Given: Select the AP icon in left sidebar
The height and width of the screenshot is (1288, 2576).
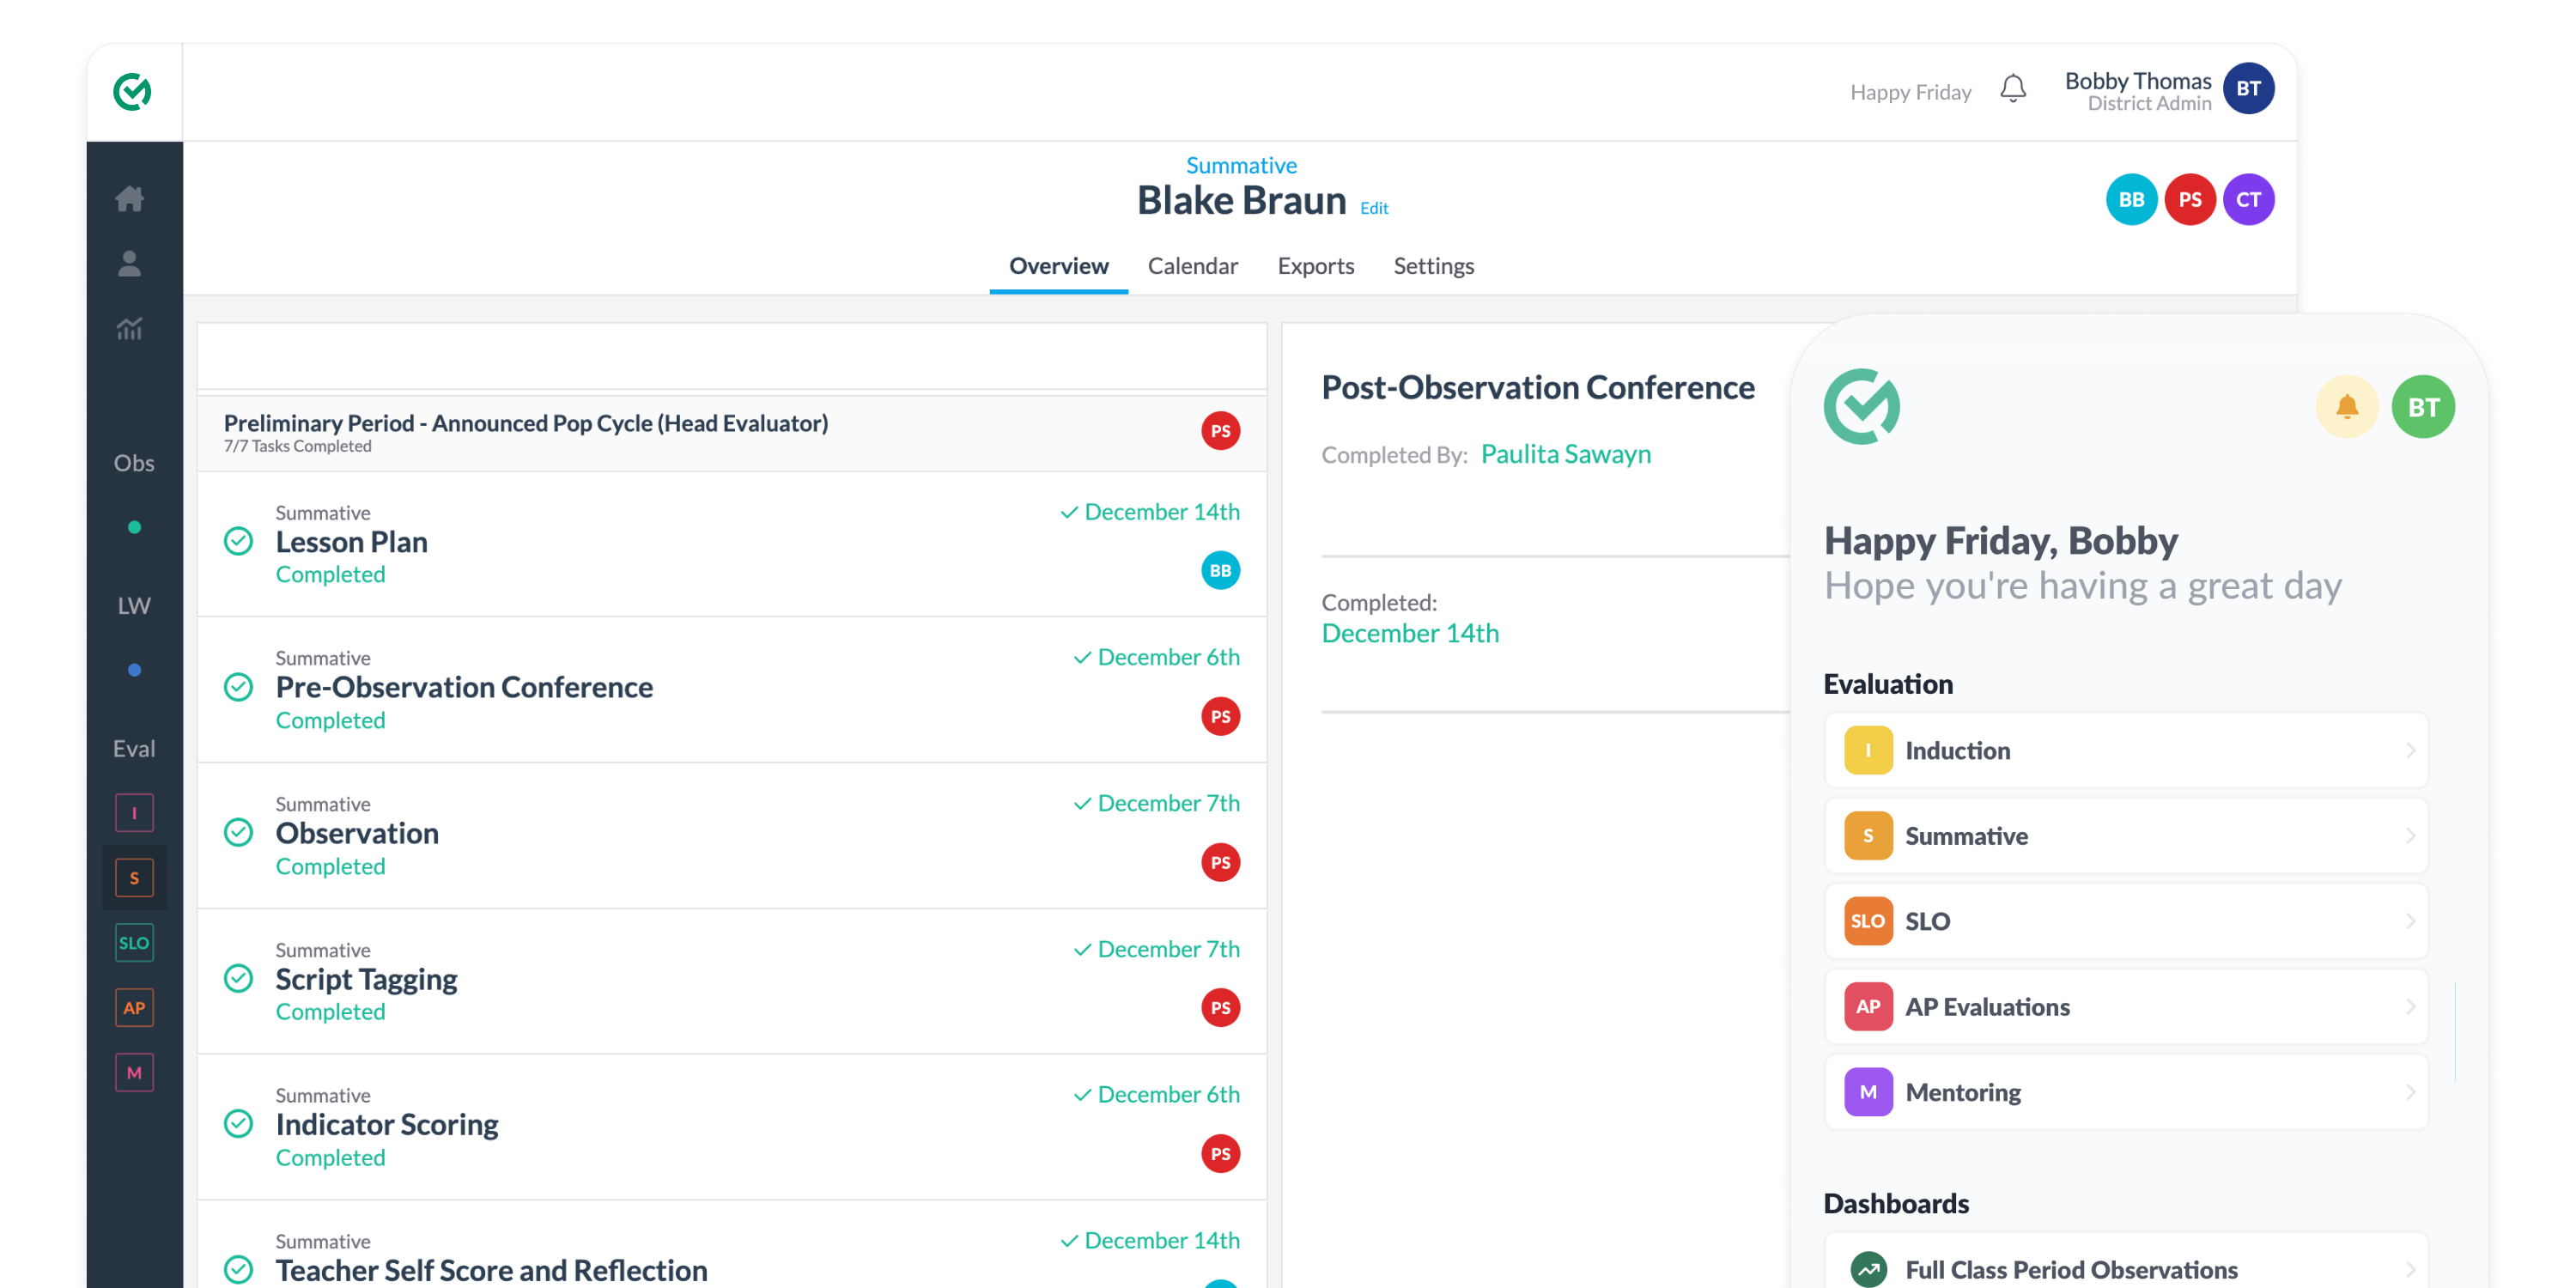Looking at the screenshot, I should pyautogui.click(x=134, y=1007).
